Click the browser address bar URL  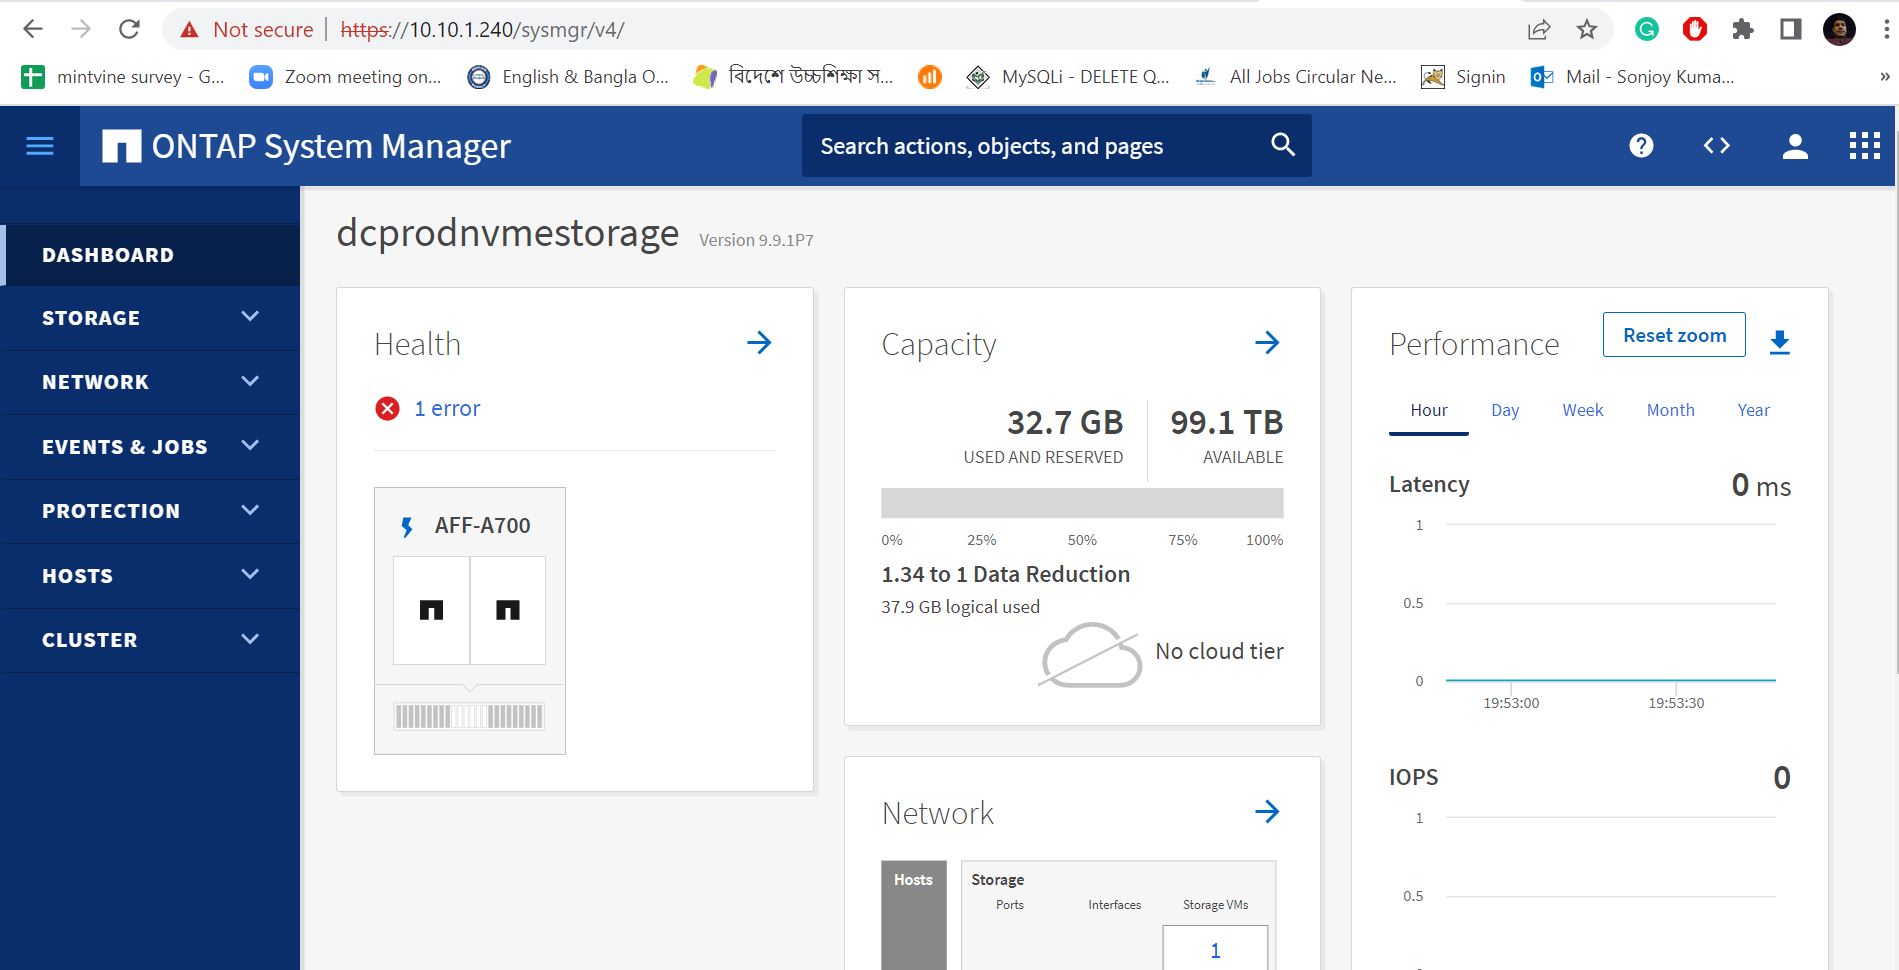point(482,30)
